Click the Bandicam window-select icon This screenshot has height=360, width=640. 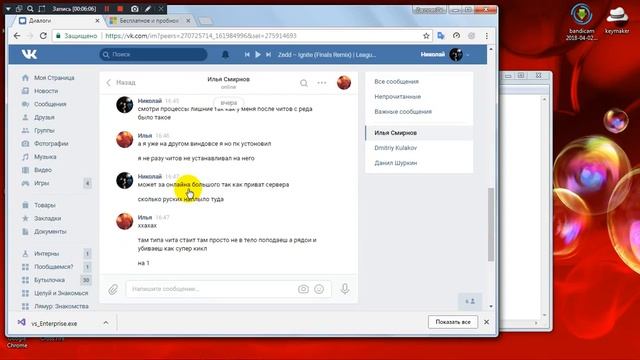pyautogui.click(x=19, y=9)
